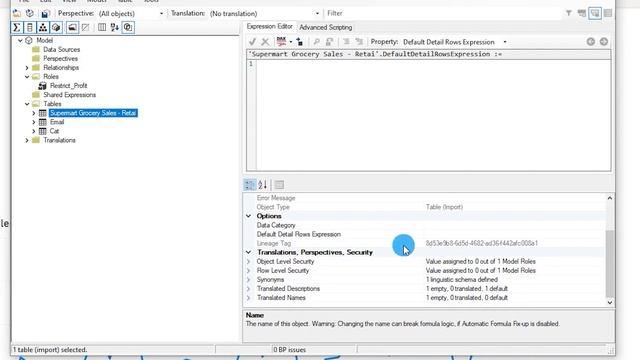This screenshot has height=360, width=640.
Task: Click the open from database icon
Action: 30,13
